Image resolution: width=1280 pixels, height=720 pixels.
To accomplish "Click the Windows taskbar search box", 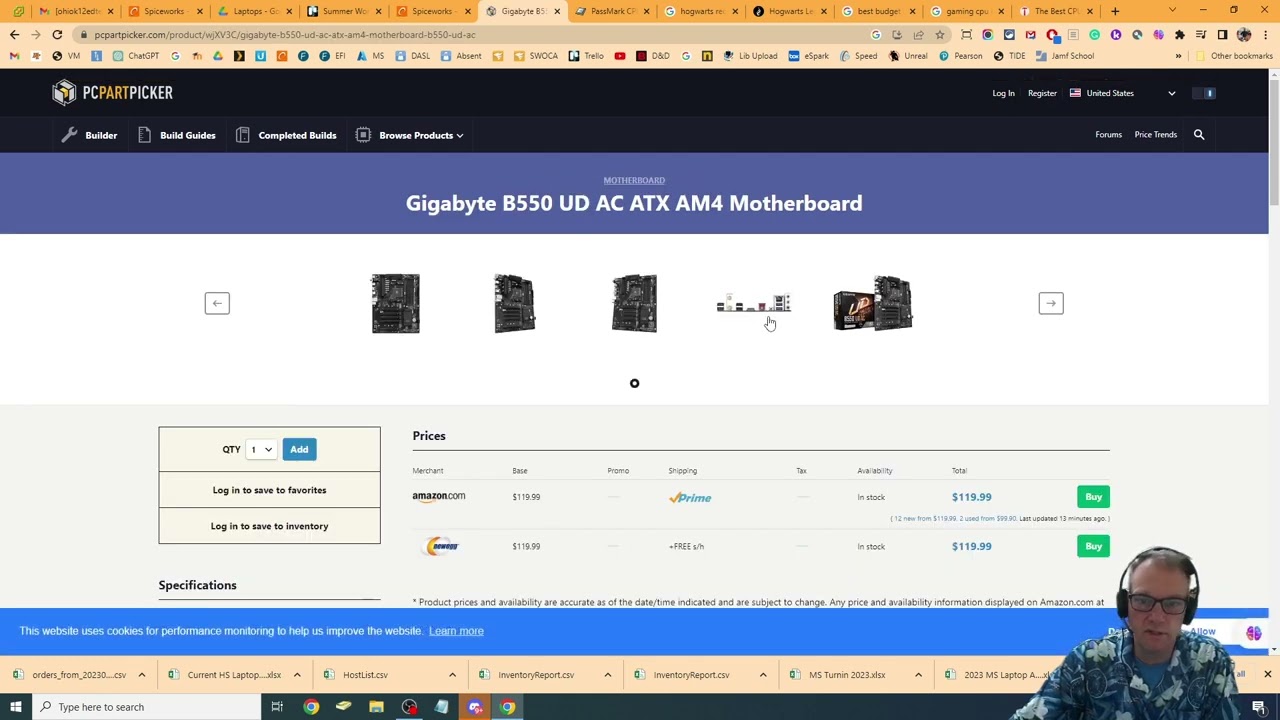I will [146, 707].
